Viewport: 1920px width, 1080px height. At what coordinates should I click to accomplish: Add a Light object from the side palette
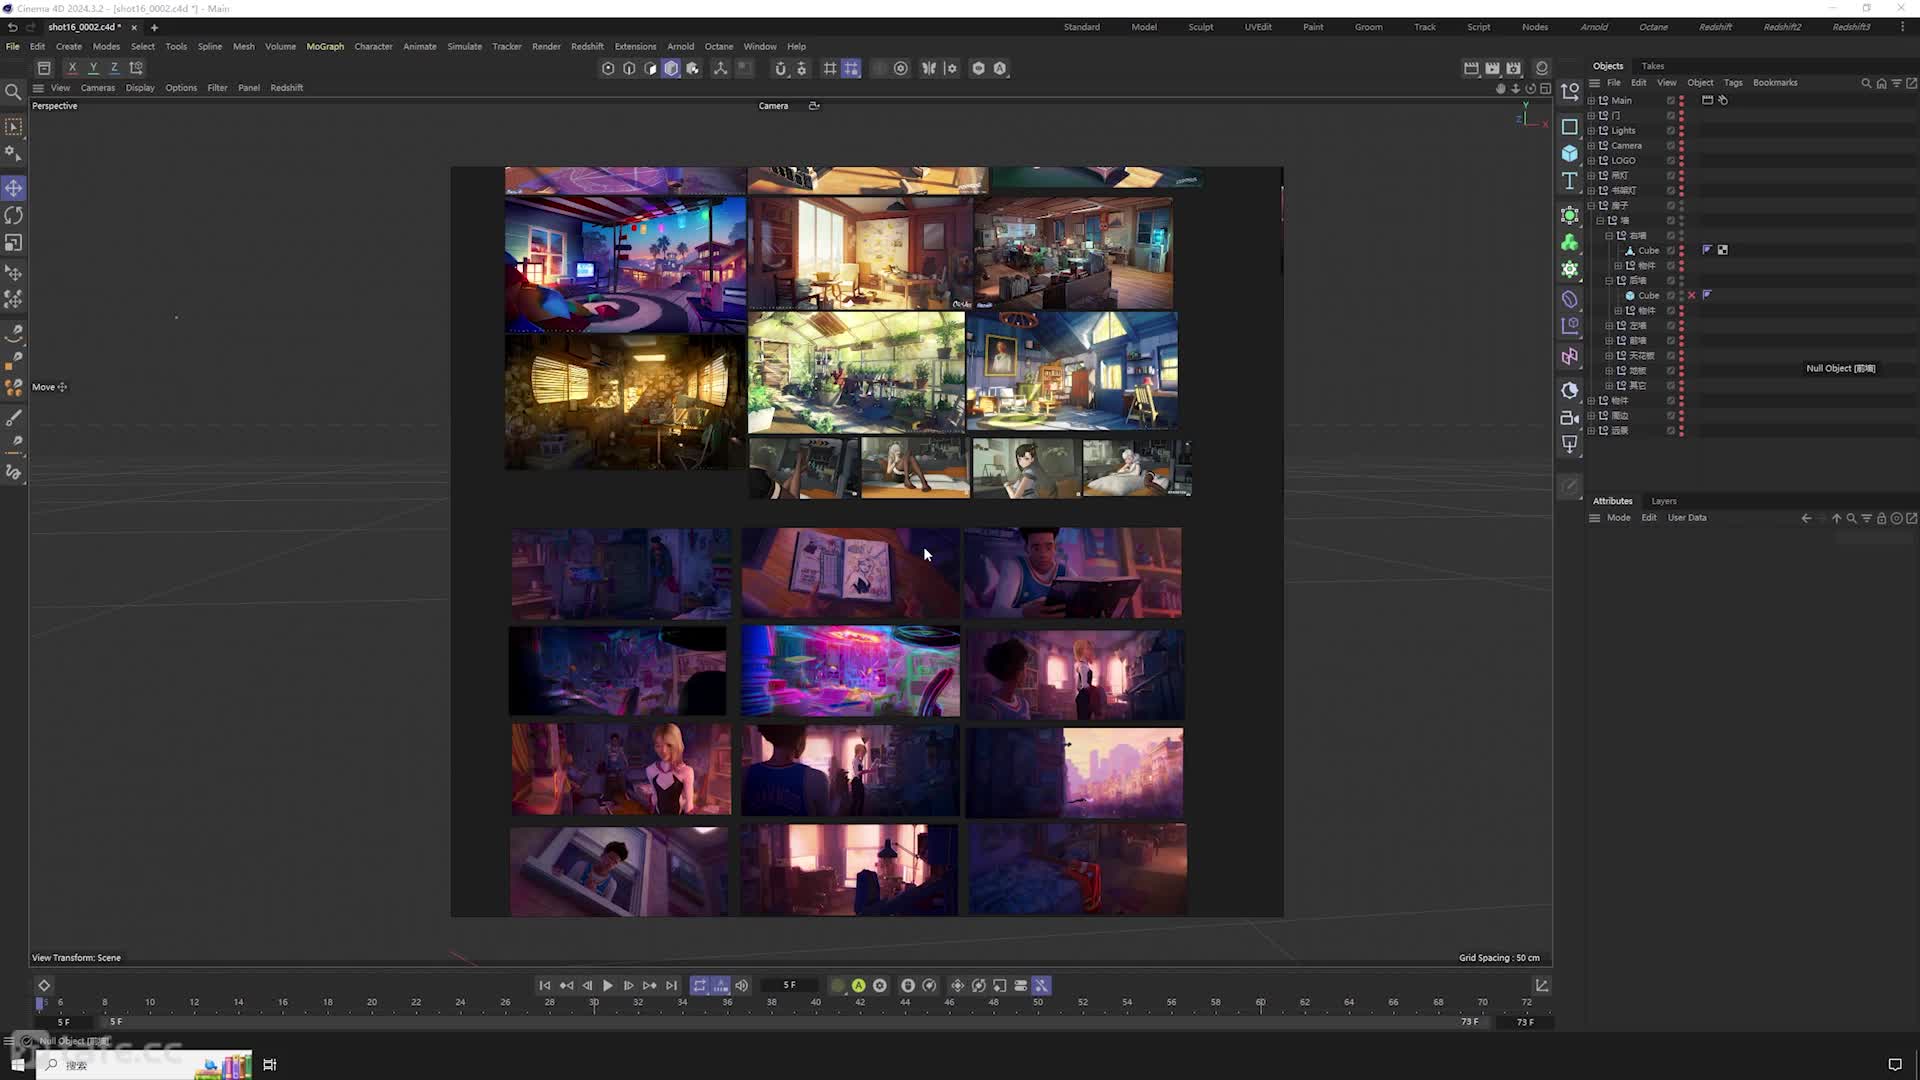[1570, 444]
